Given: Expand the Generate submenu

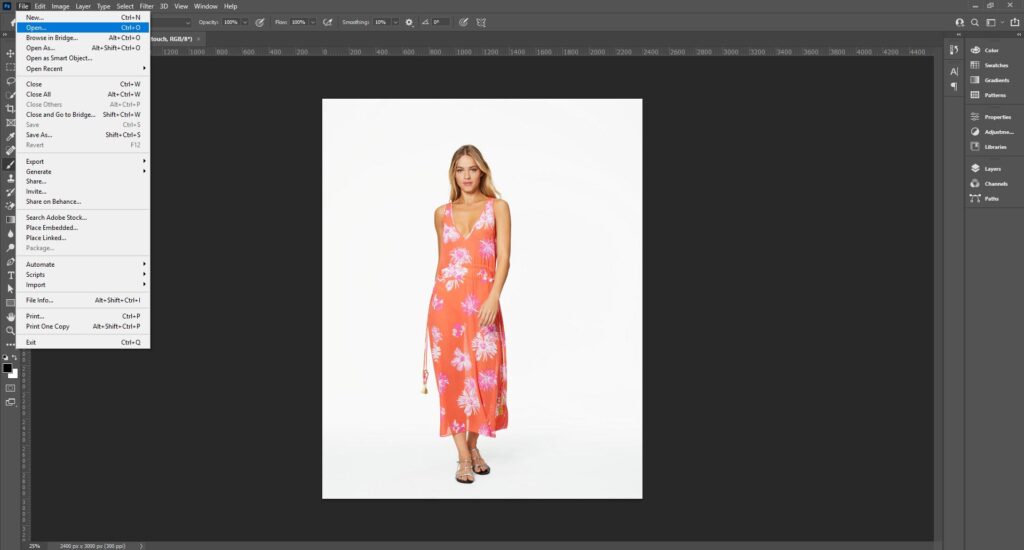Looking at the screenshot, I should coord(83,172).
